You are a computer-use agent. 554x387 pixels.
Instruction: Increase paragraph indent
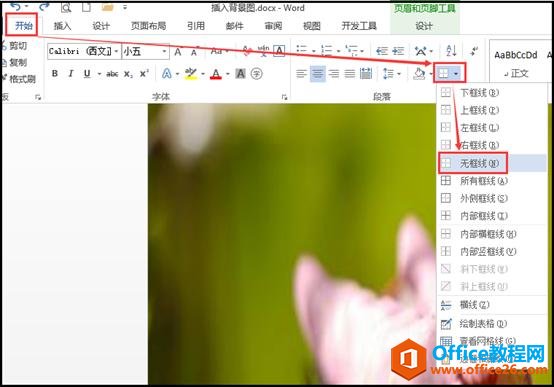(398, 51)
